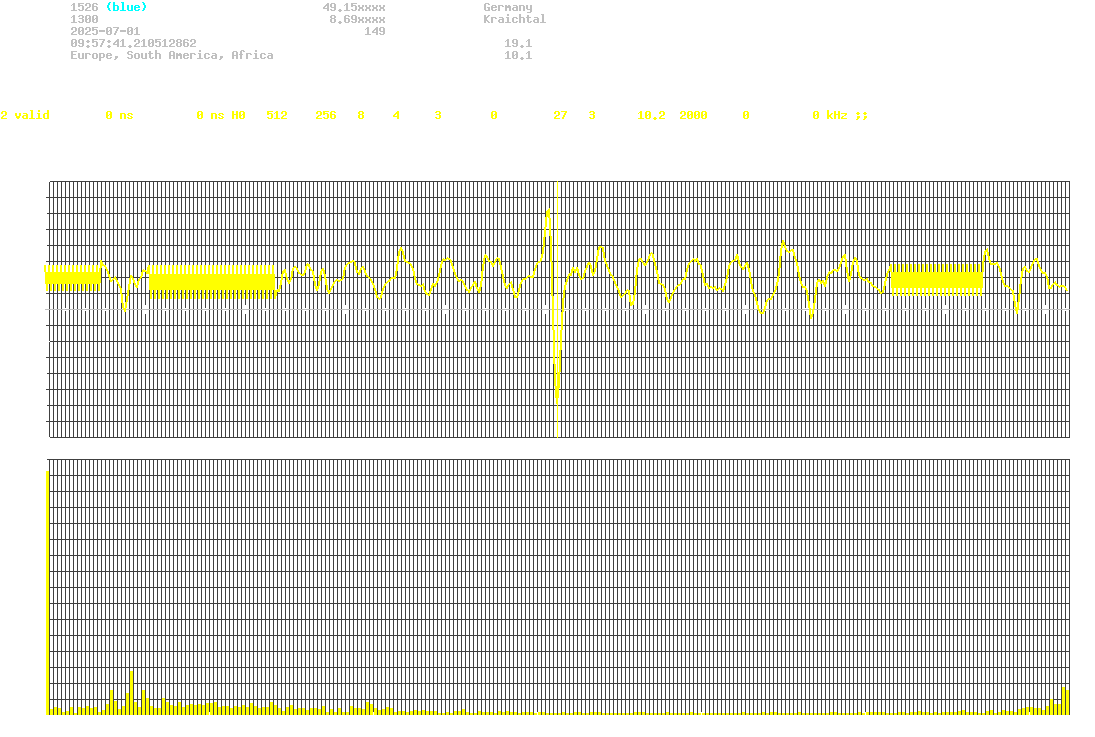Click the vertical yellow trigger line in waveform
This screenshot has height=737, width=1095.
[x=557, y=309]
